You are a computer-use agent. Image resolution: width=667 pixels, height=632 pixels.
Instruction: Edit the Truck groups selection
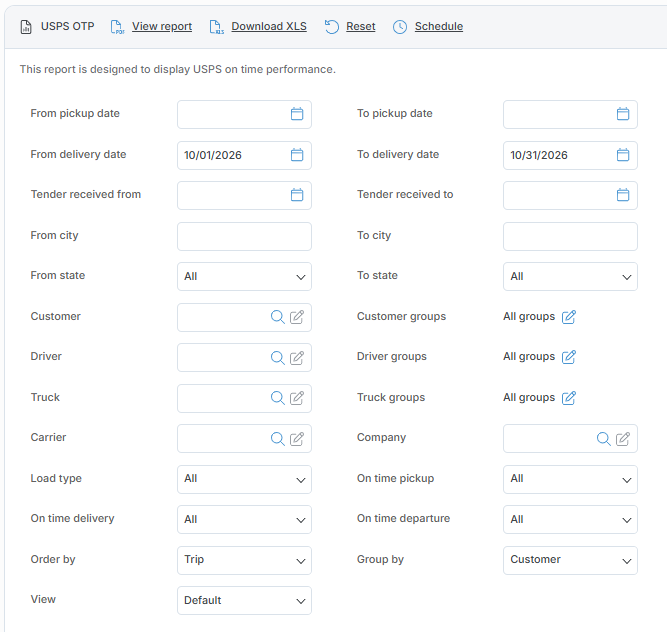tap(569, 398)
